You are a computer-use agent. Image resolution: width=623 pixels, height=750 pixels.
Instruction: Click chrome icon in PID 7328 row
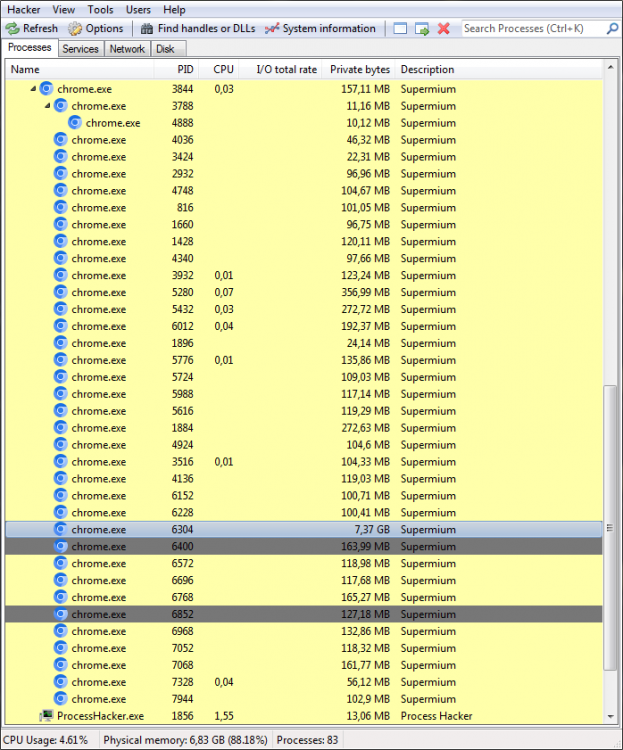click(x=61, y=682)
